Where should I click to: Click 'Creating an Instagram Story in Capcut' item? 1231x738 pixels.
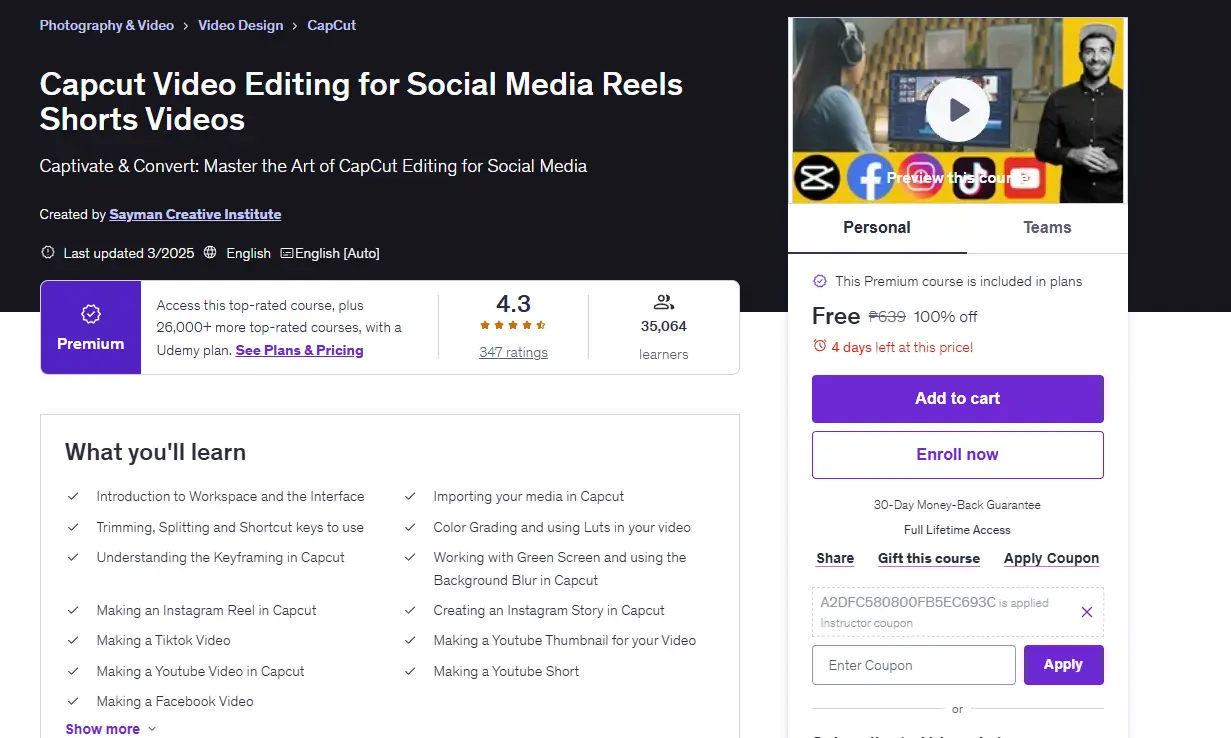click(x=549, y=610)
